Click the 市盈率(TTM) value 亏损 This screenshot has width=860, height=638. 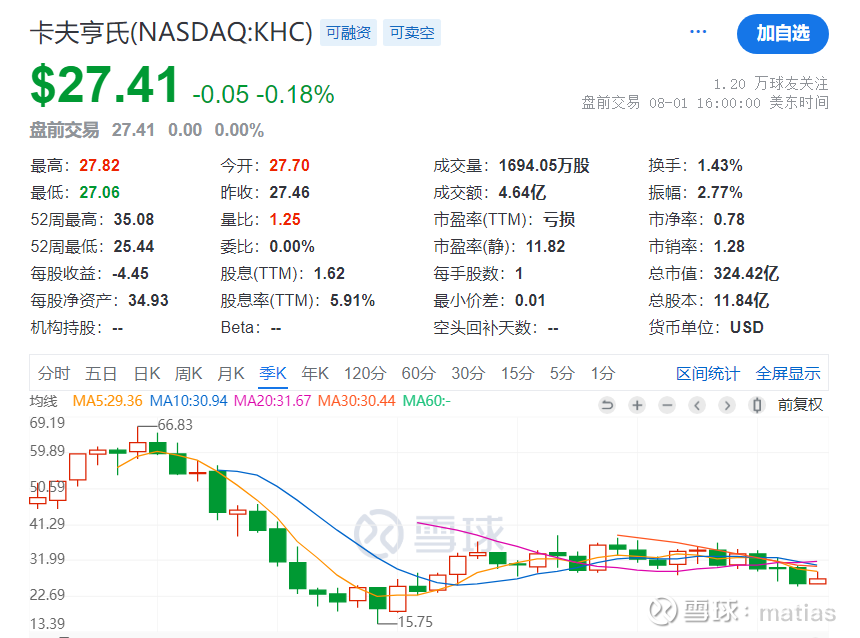point(559,219)
